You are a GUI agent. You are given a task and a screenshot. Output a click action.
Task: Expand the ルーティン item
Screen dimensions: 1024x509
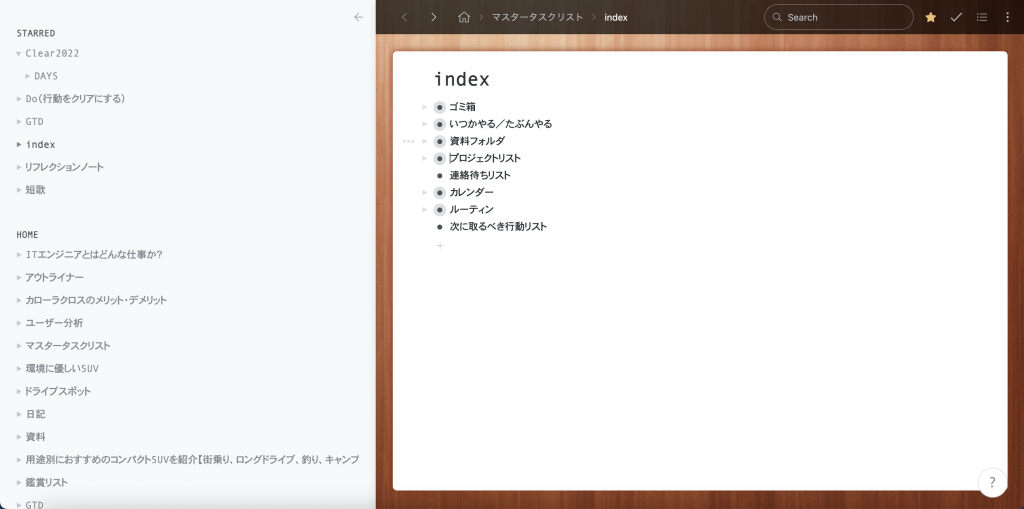(424, 209)
